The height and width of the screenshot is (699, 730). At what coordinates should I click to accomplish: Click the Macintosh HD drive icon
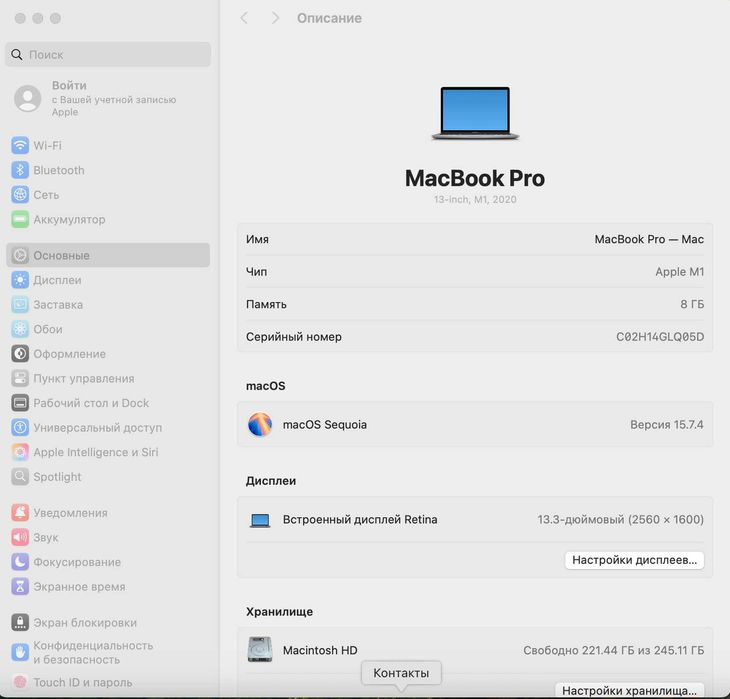coord(260,650)
